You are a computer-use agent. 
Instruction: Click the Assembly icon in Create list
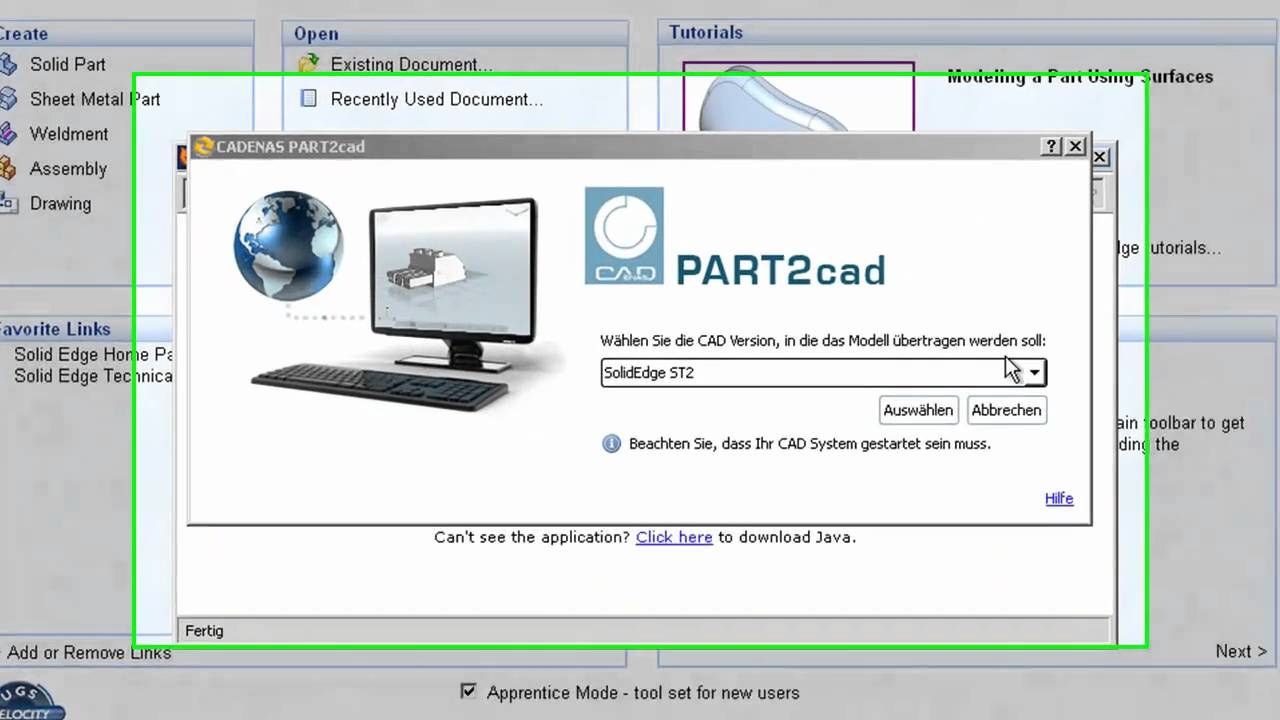tap(8, 169)
